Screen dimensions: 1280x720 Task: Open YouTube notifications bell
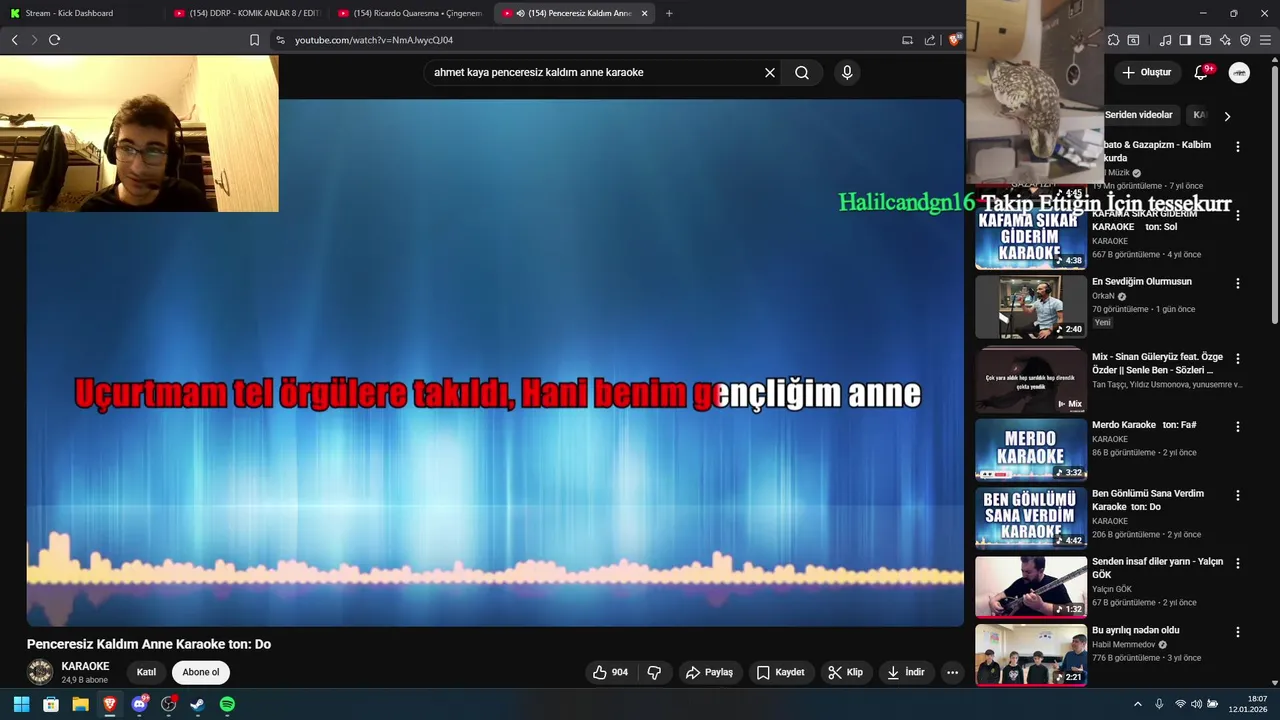pyautogui.click(x=1201, y=72)
